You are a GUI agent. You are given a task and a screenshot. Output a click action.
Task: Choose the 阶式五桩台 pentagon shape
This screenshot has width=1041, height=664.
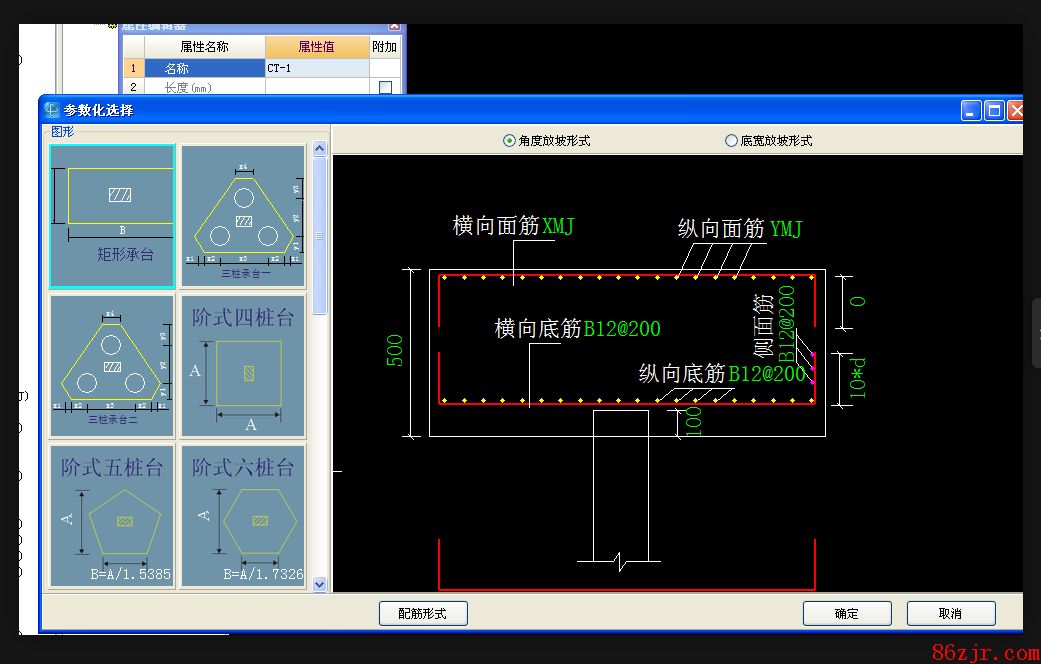112,517
